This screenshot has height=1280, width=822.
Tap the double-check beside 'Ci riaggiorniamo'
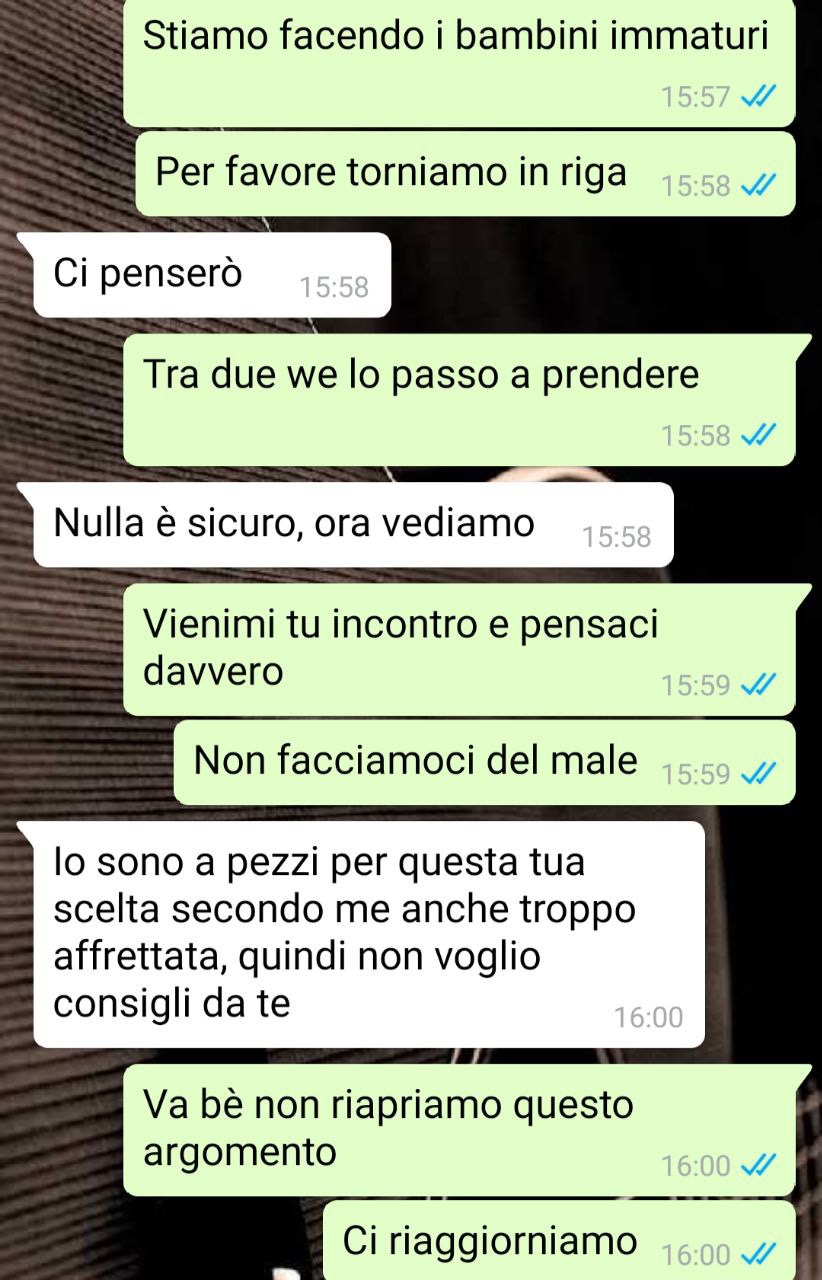755,1254
